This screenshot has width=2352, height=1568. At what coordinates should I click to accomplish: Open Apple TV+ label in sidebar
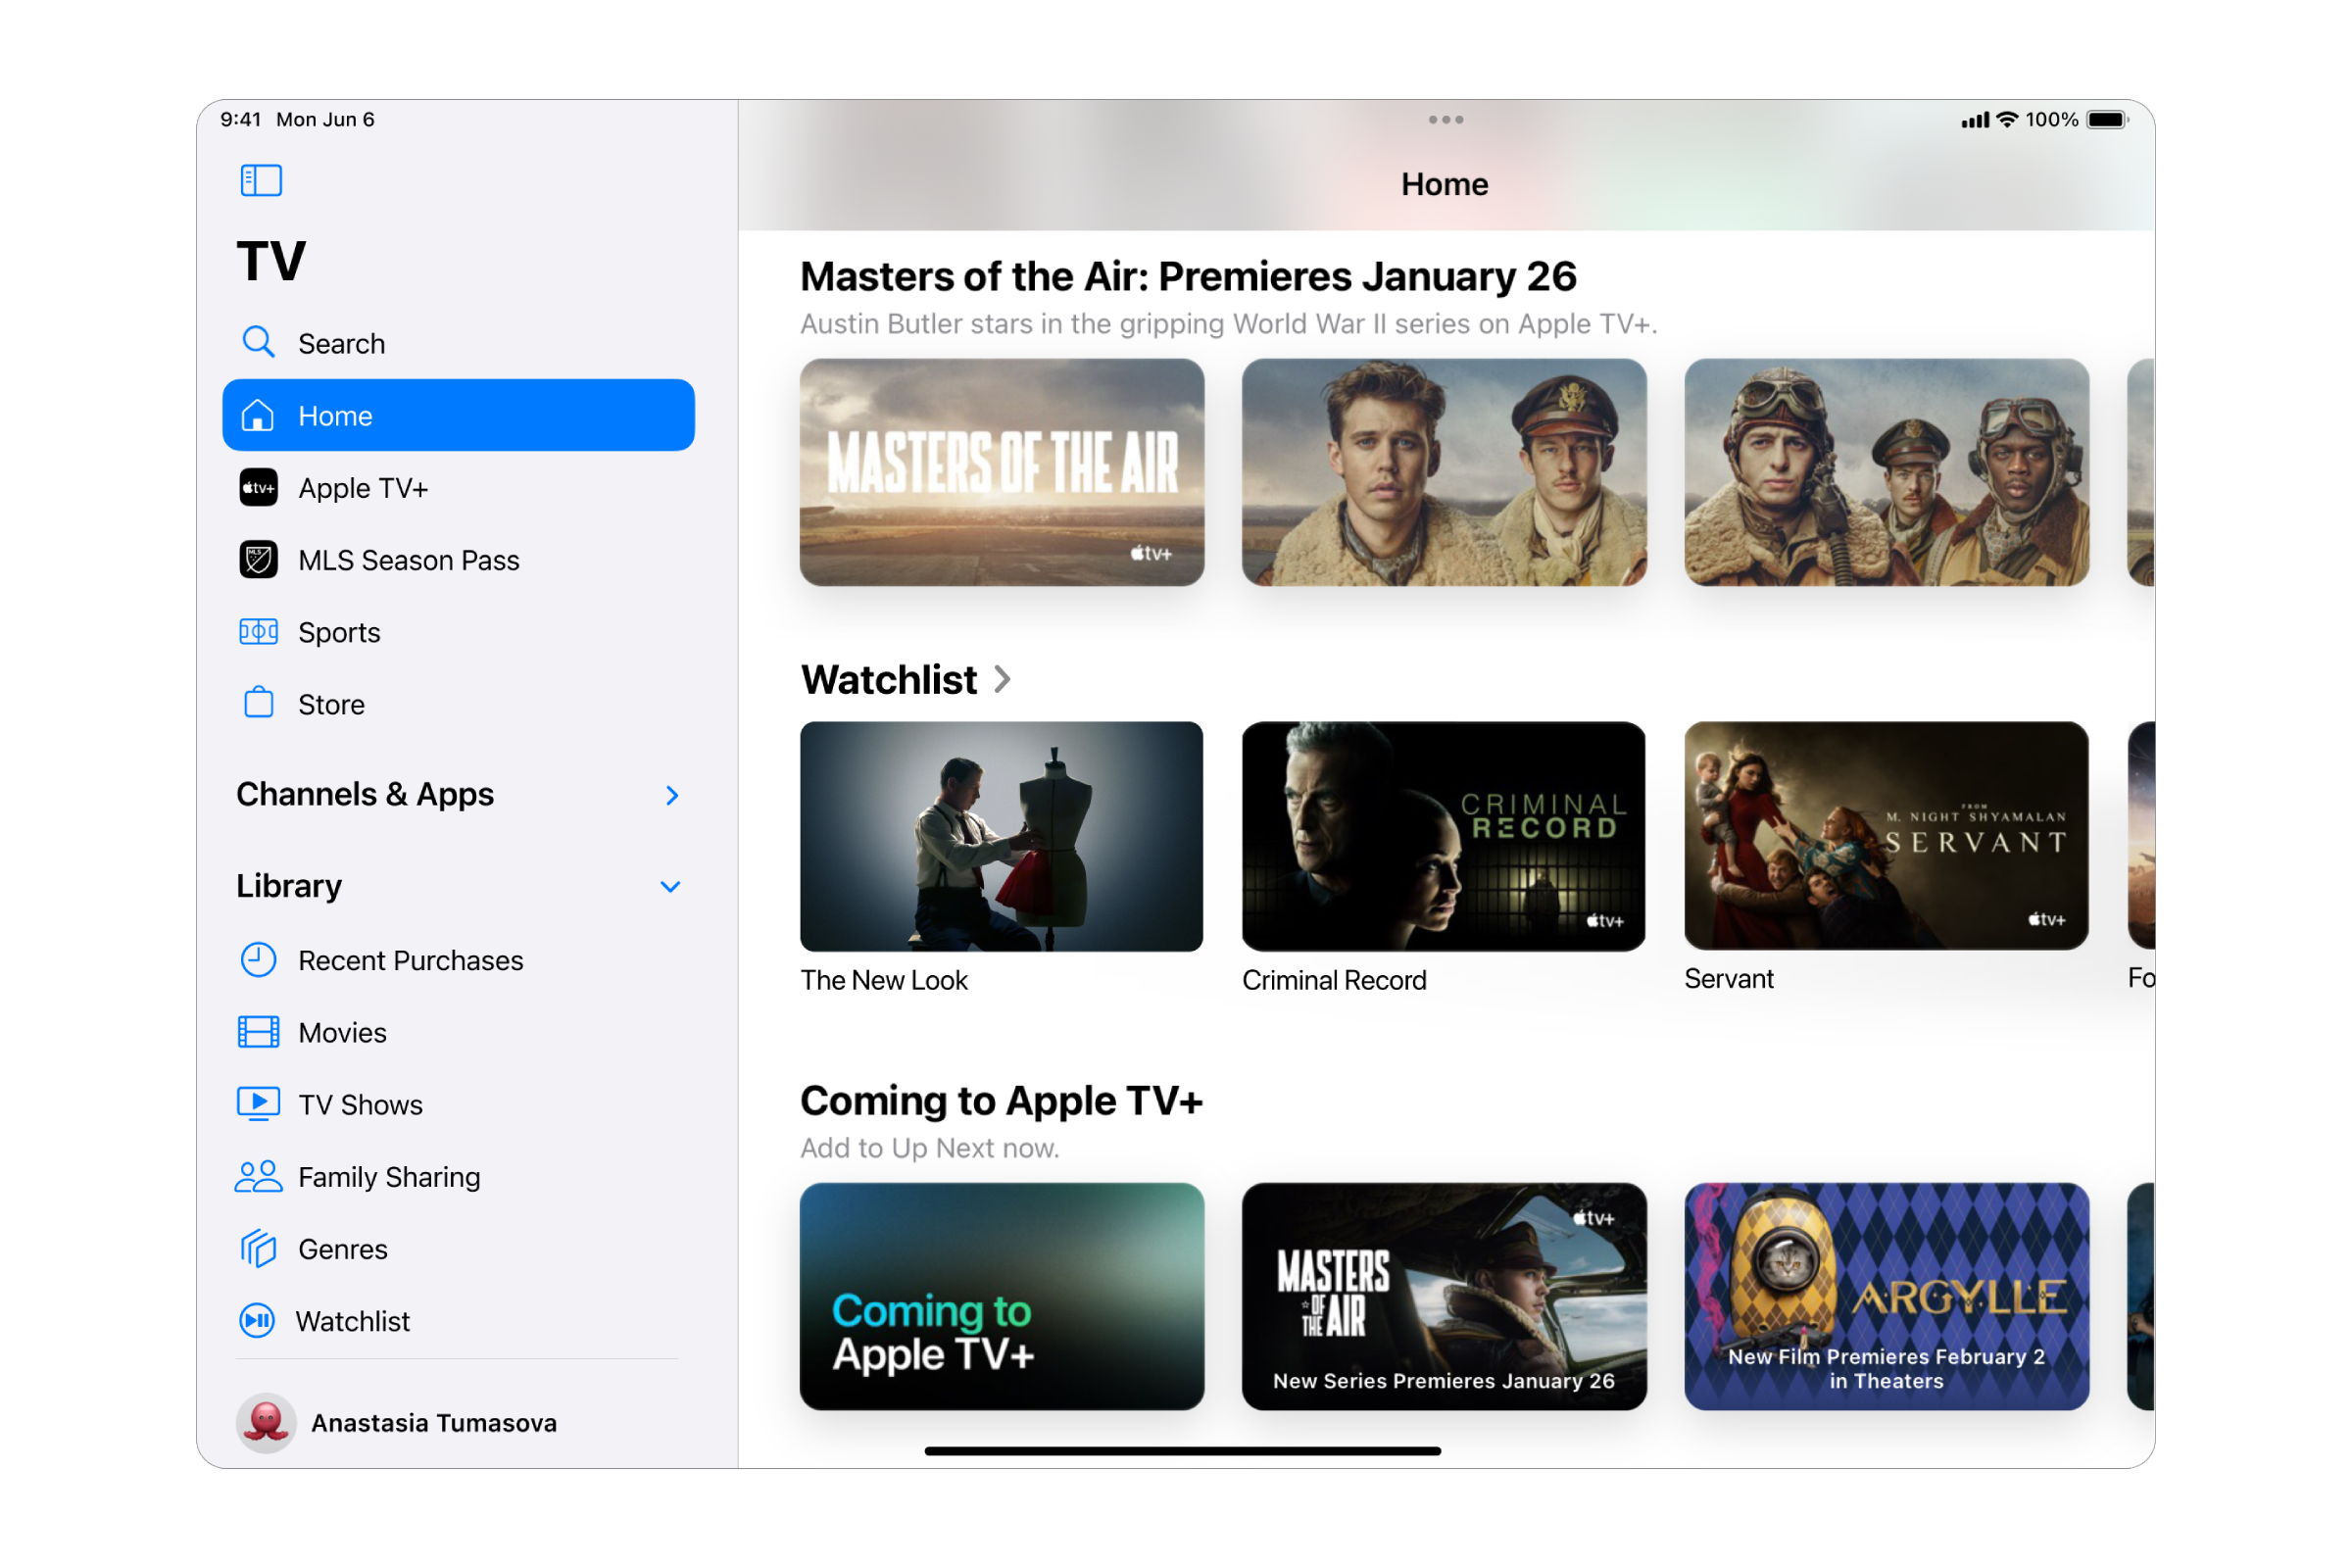[x=363, y=488]
